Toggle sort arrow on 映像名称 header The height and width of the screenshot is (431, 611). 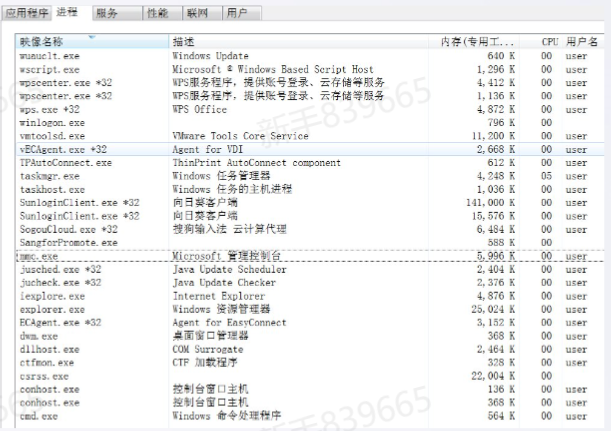click(92, 37)
